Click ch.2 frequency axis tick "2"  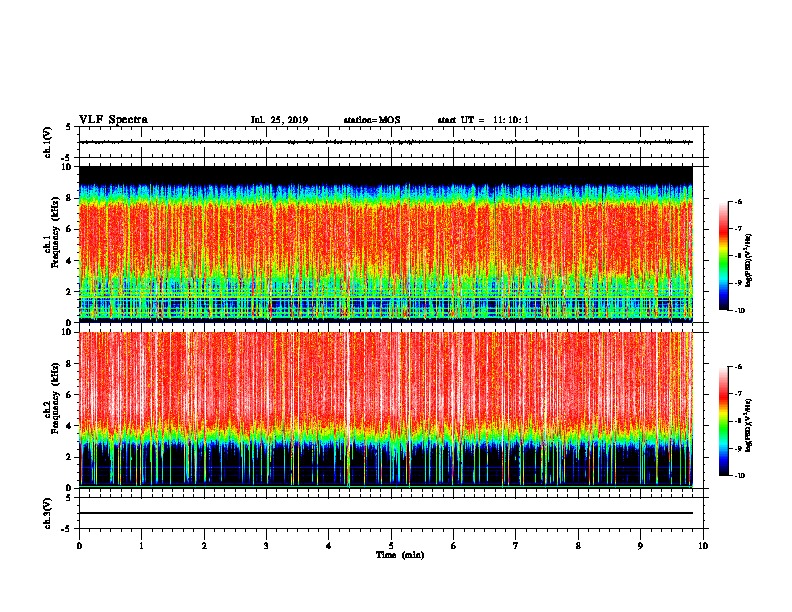click(69, 457)
